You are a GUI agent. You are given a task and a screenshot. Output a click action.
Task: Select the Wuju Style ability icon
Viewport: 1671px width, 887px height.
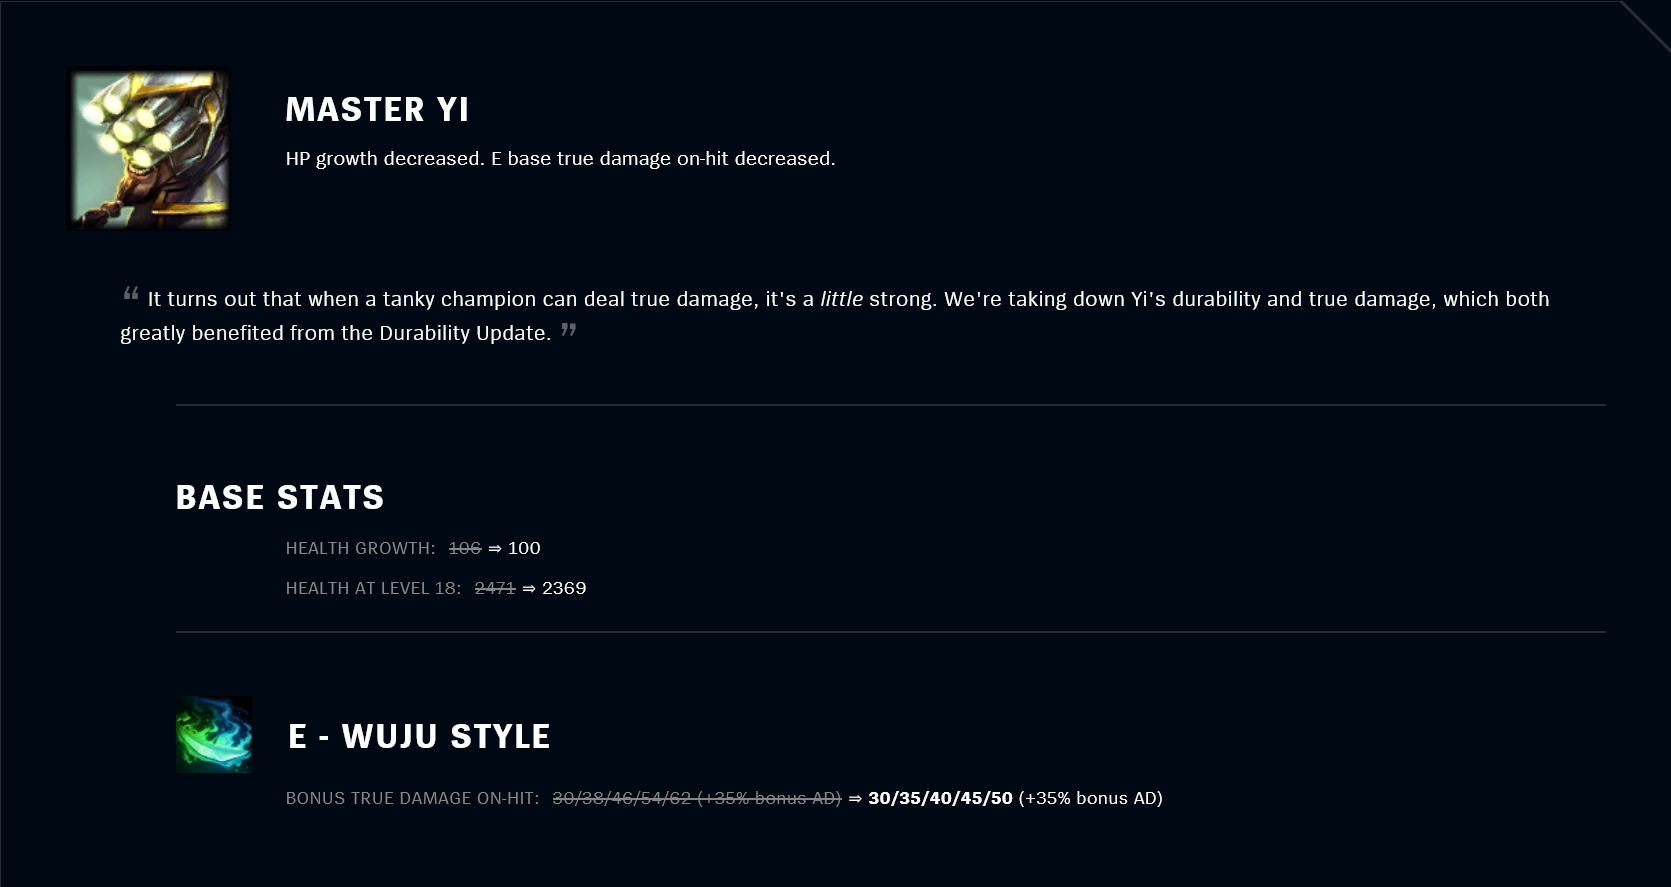[x=214, y=735]
